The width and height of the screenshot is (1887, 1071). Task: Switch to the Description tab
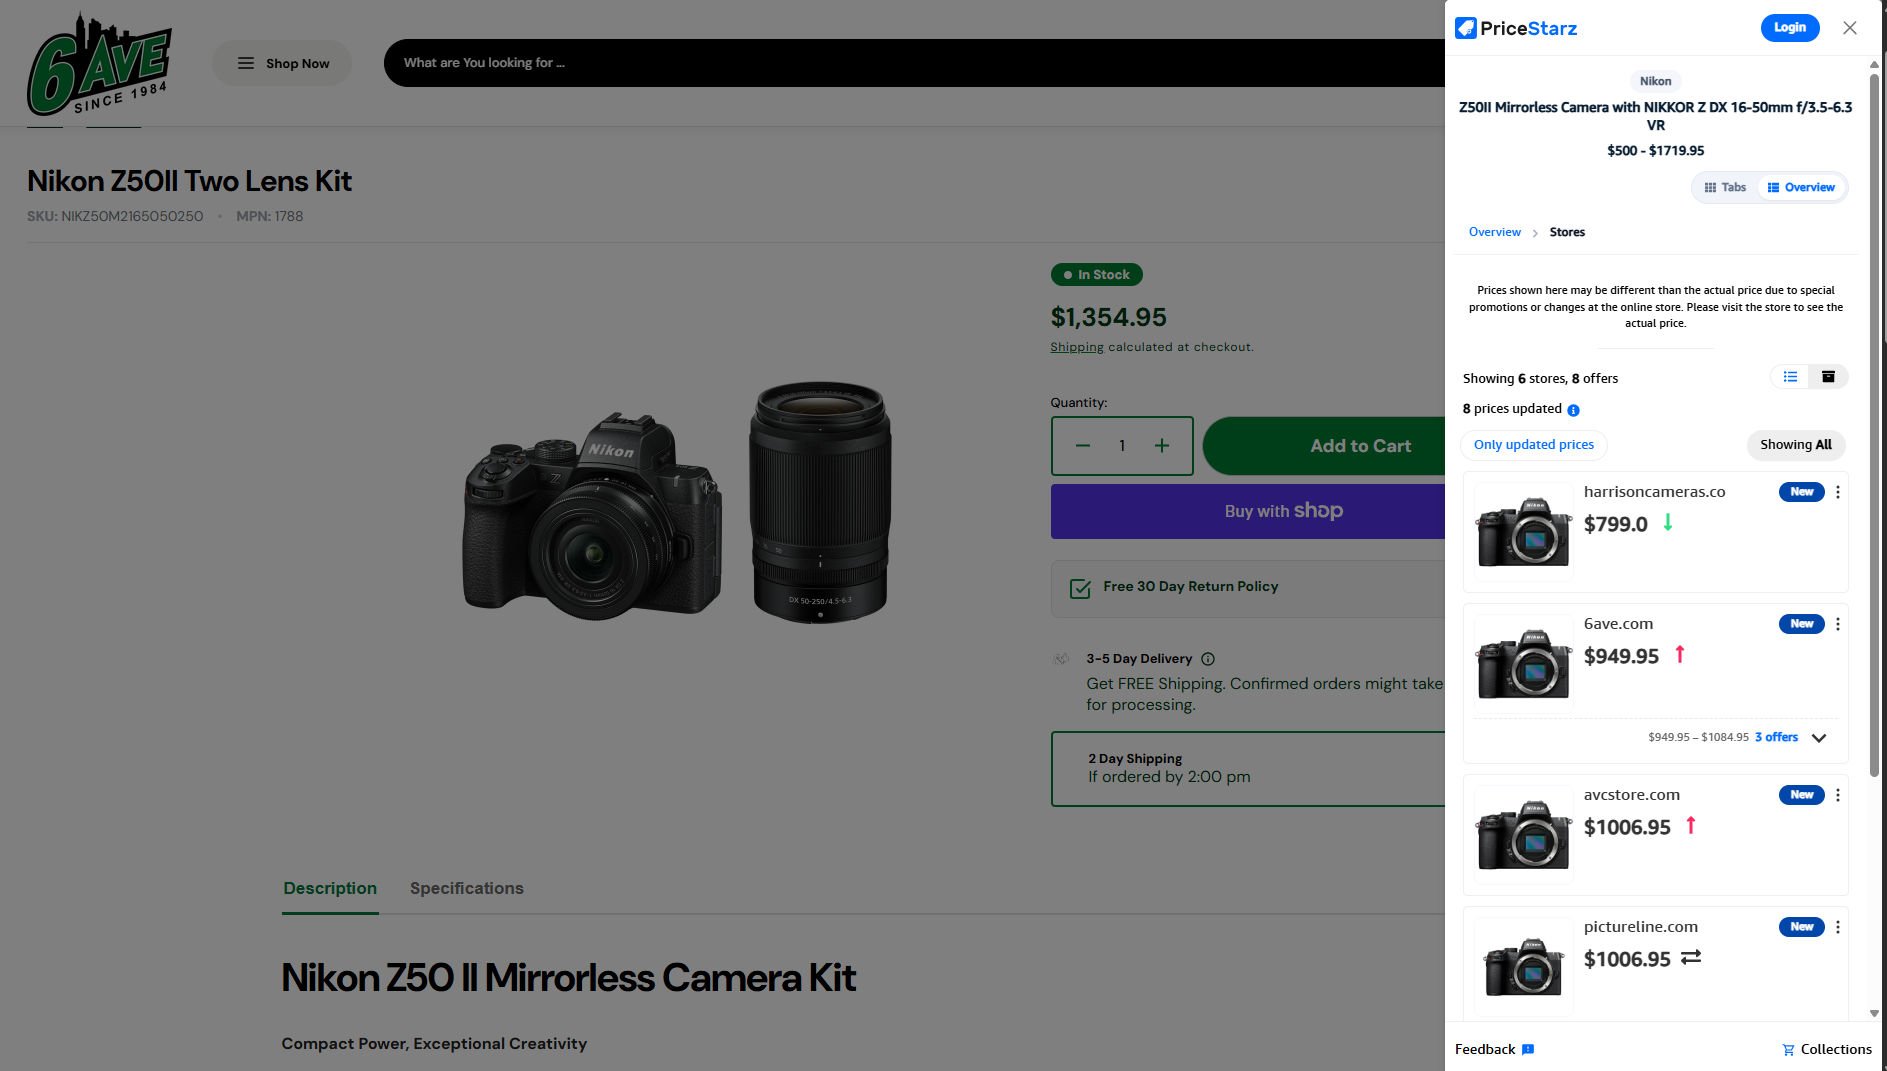point(330,888)
